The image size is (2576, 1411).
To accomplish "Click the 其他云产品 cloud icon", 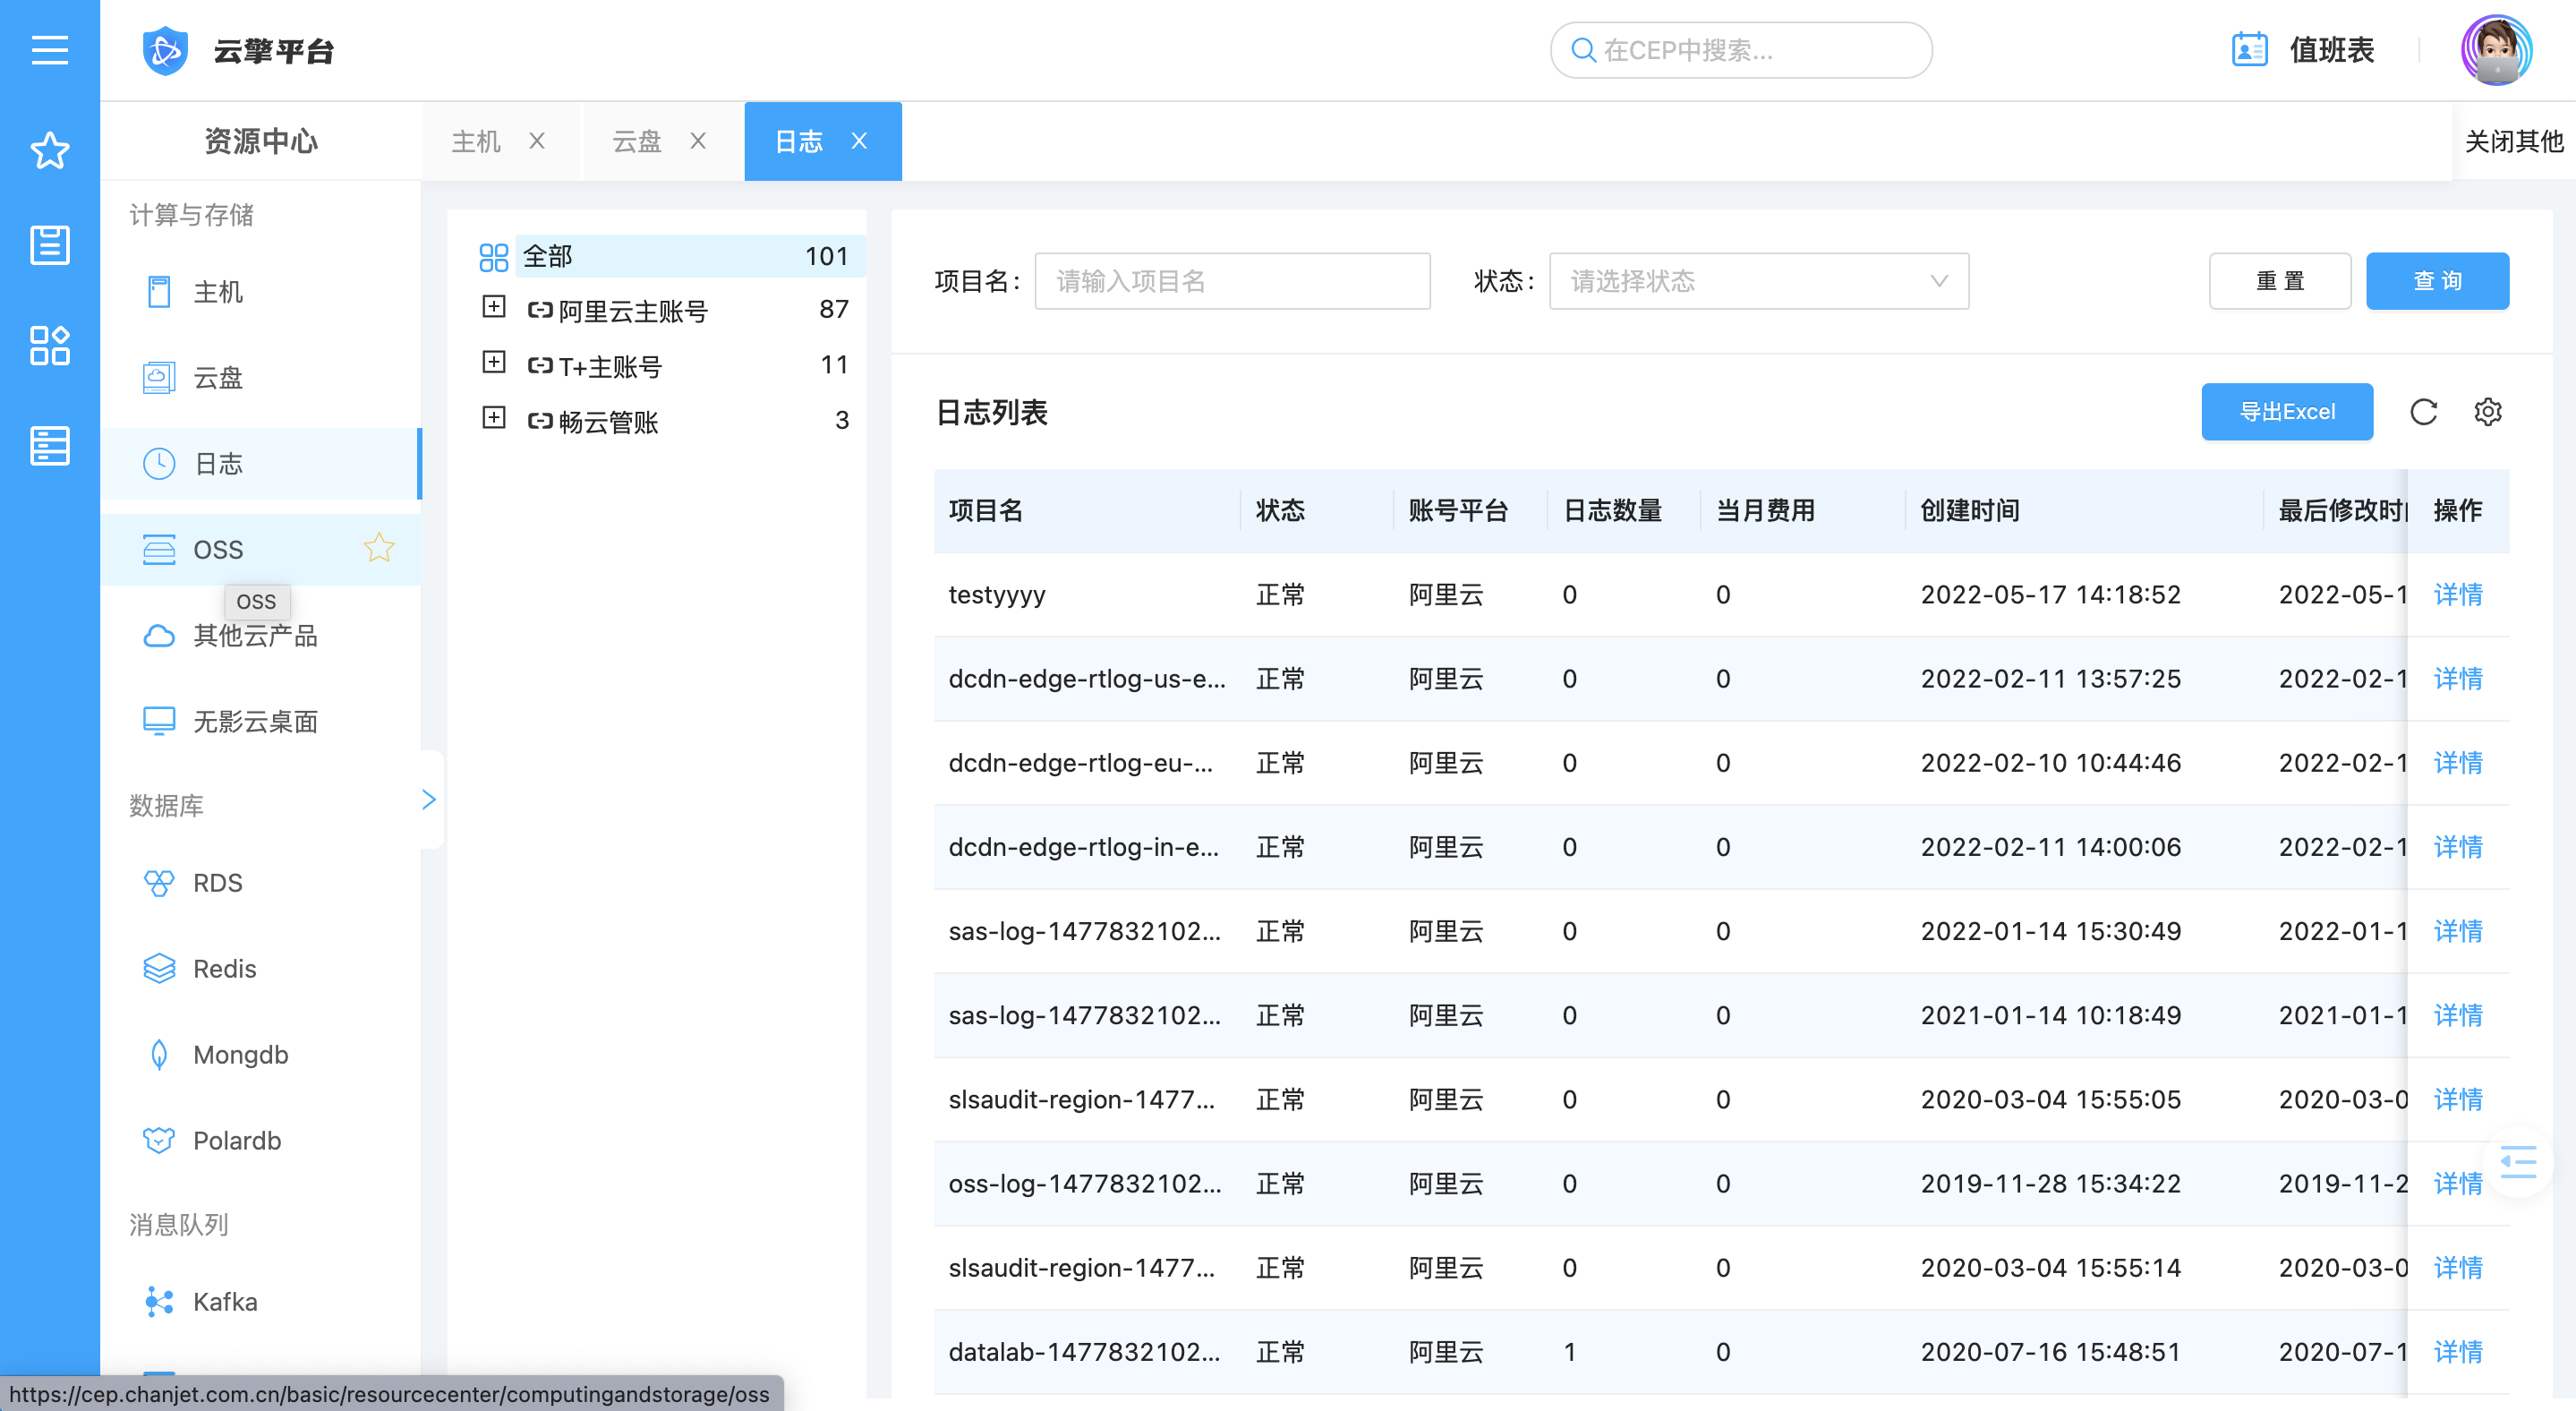I will (159, 636).
